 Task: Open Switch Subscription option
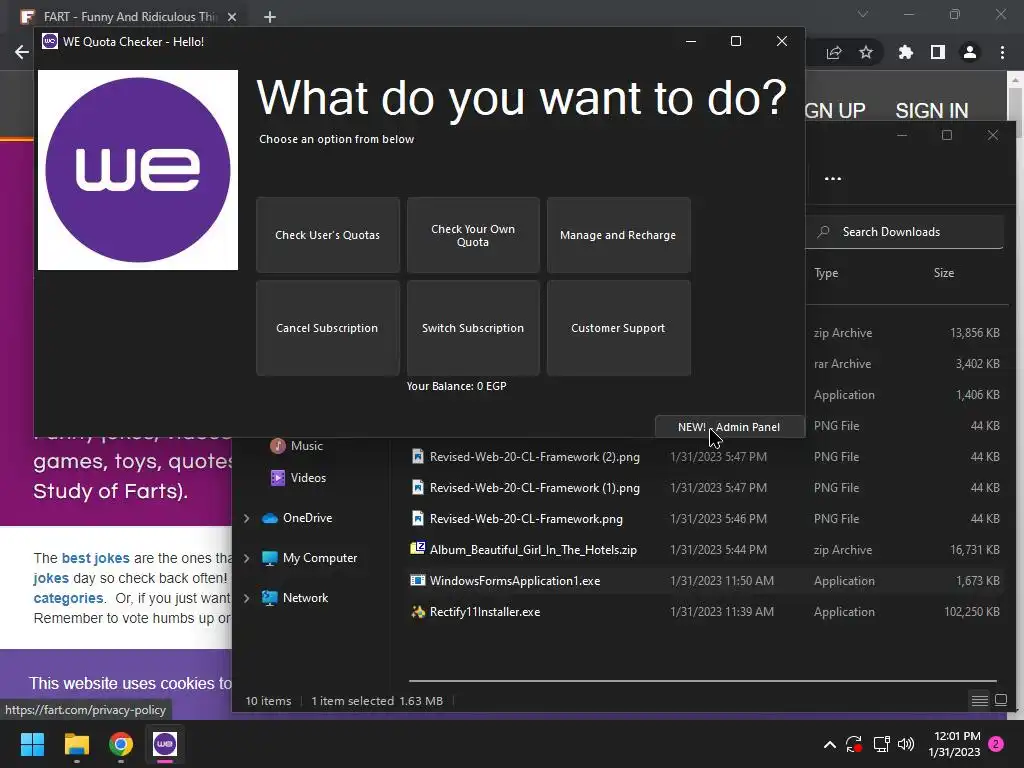coord(473,328)
